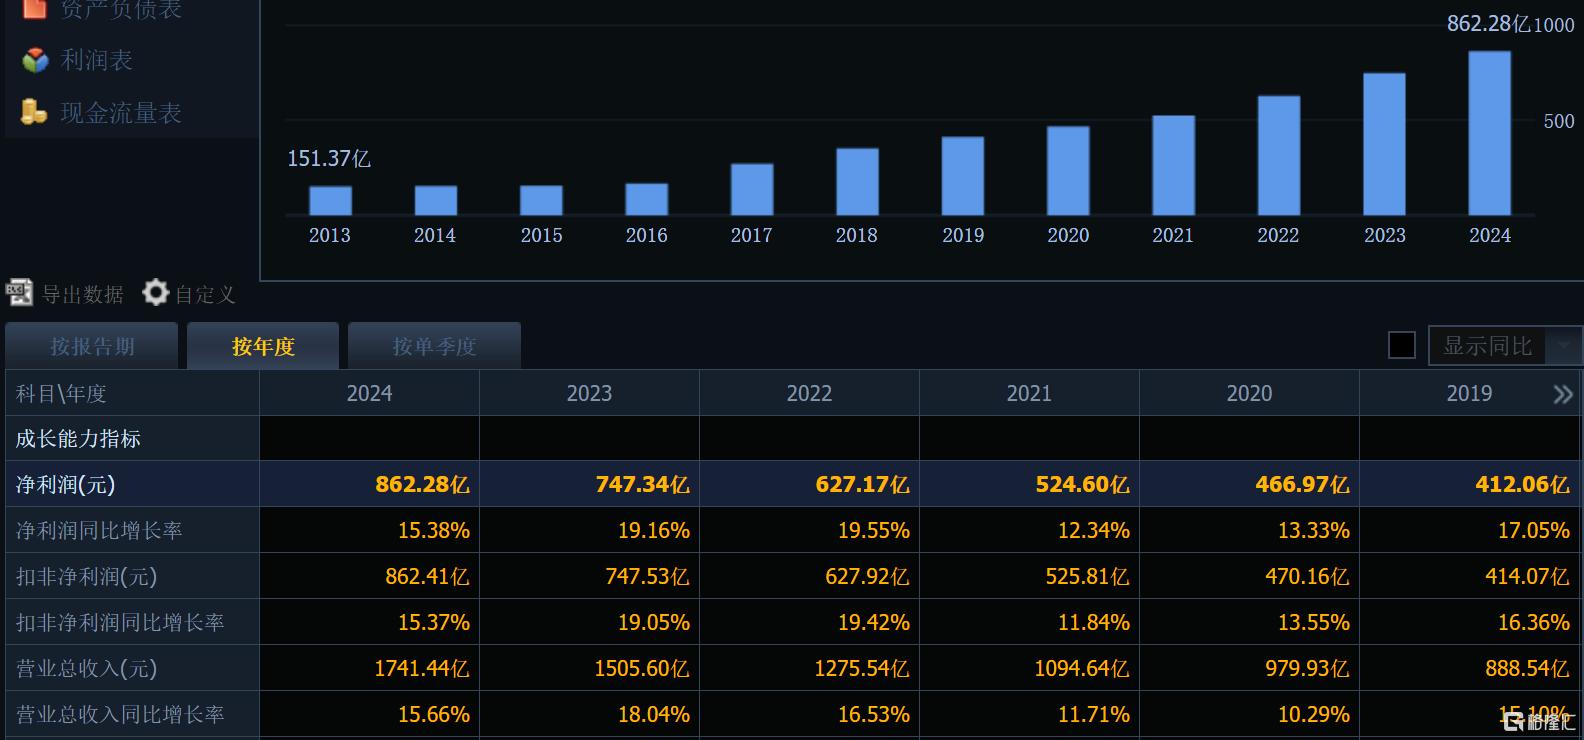Image resolution: width=1584 pixels, height=740 pixels.
Task: Click the double-arrow next years icon
Action: (1562, 394)
